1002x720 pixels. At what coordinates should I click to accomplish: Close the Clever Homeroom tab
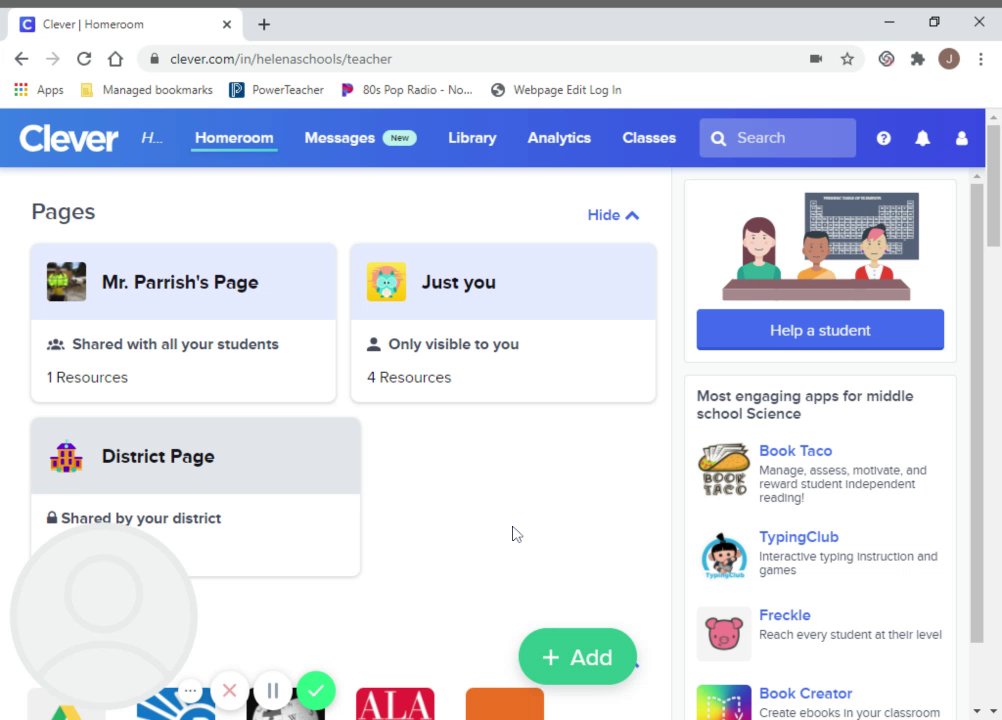click(227, 24)
